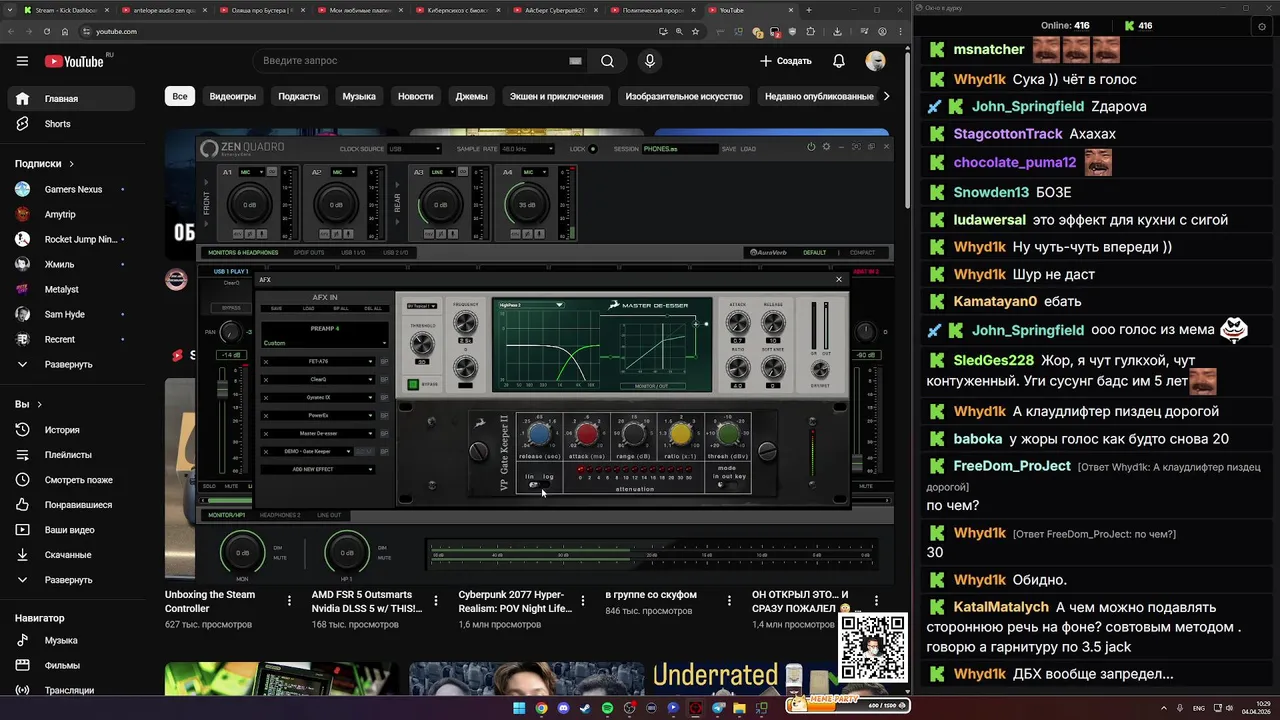
Task: Open A3 LINE input type dropdown
Action: pos(443,172)
